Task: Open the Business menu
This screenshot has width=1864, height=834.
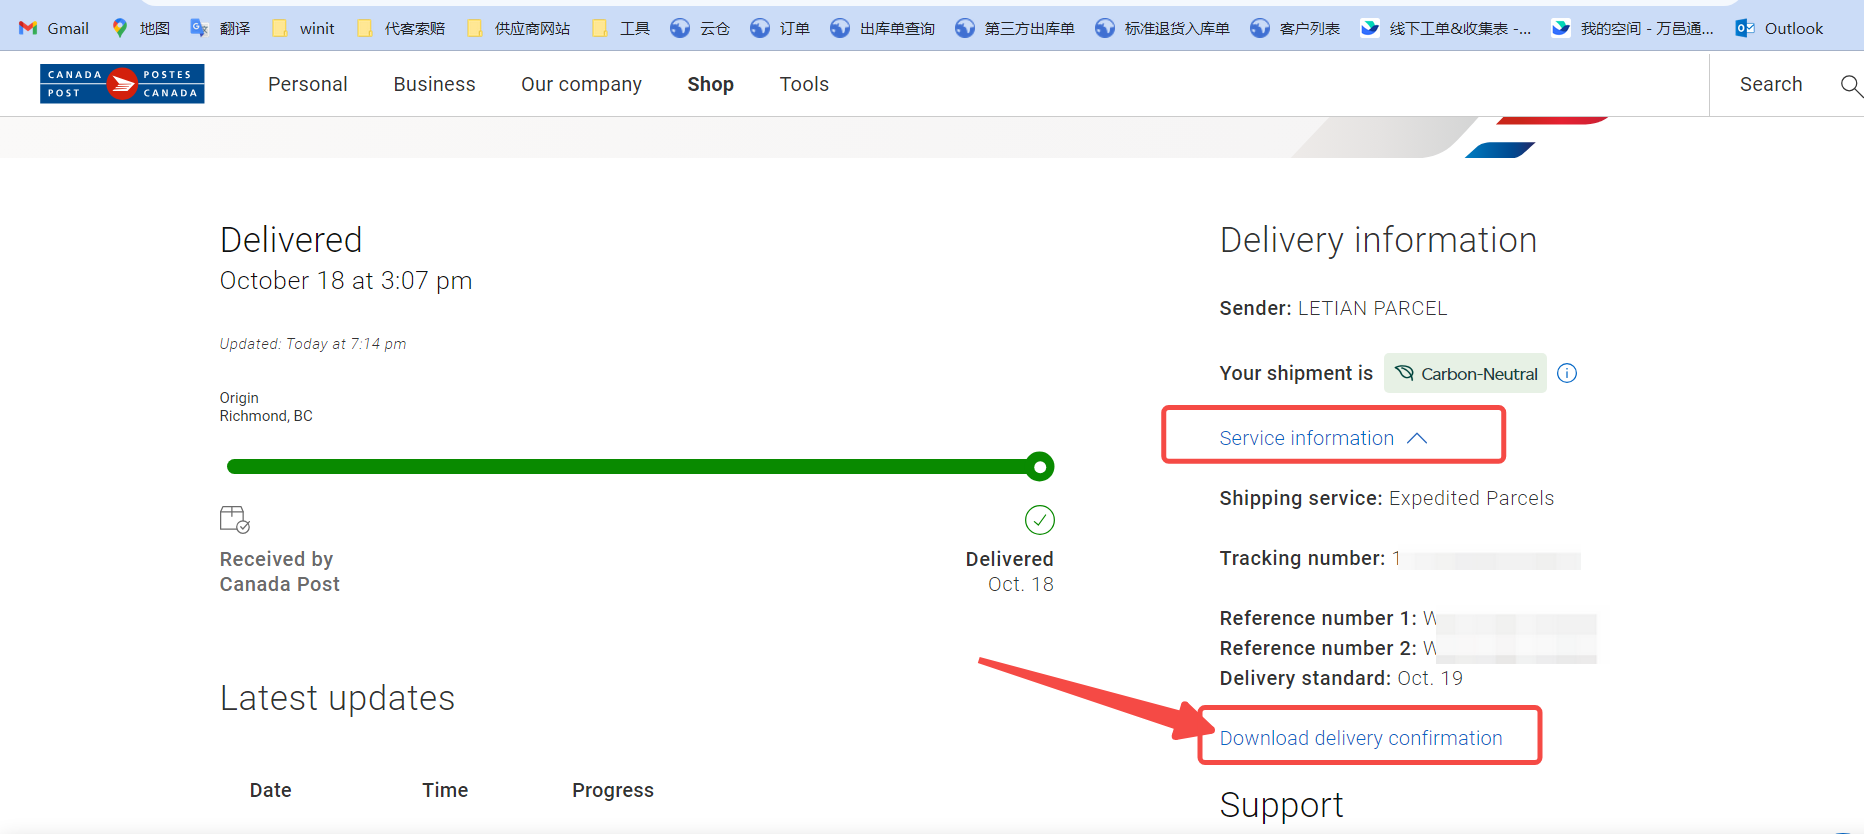Action: coord(434,84)
